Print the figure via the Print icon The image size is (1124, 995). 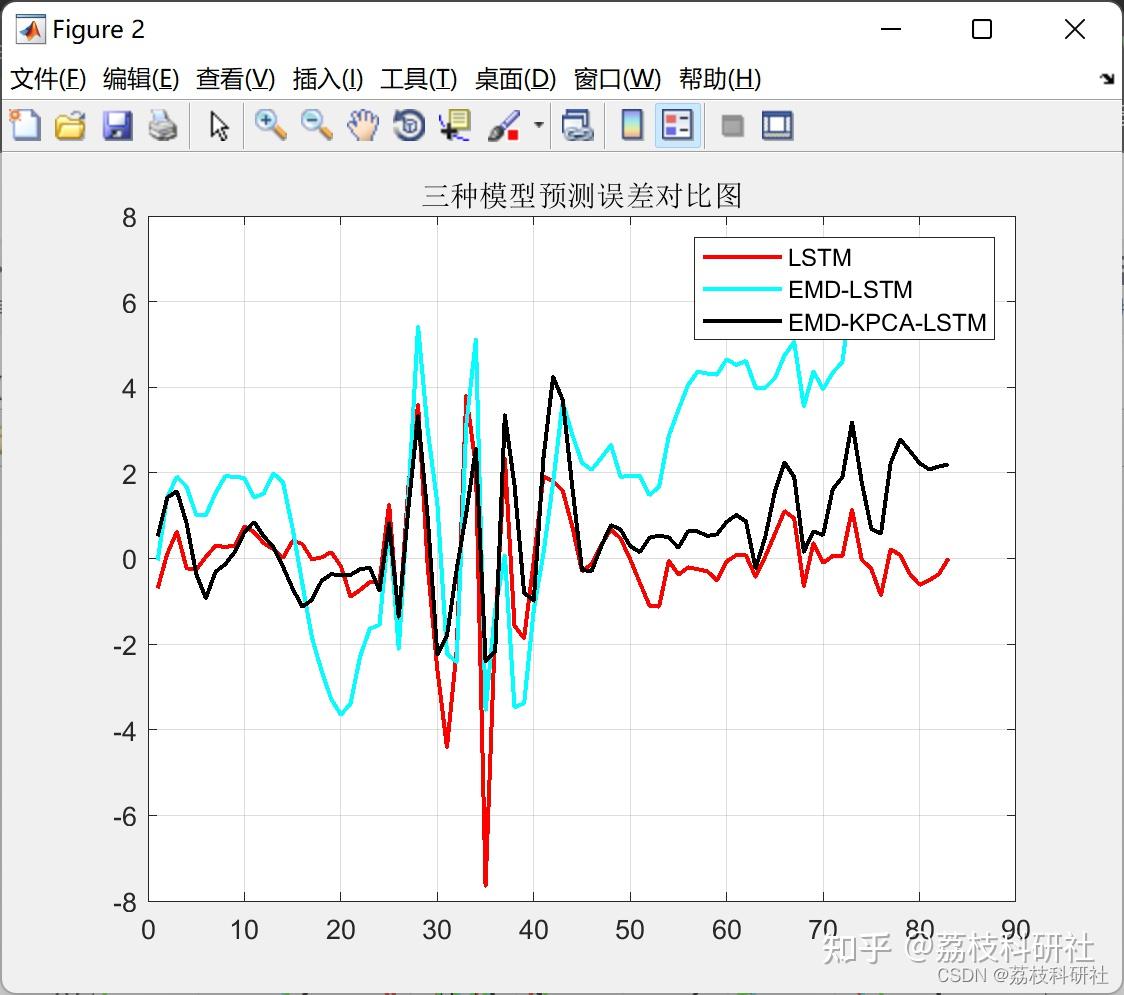click(164, 125)
